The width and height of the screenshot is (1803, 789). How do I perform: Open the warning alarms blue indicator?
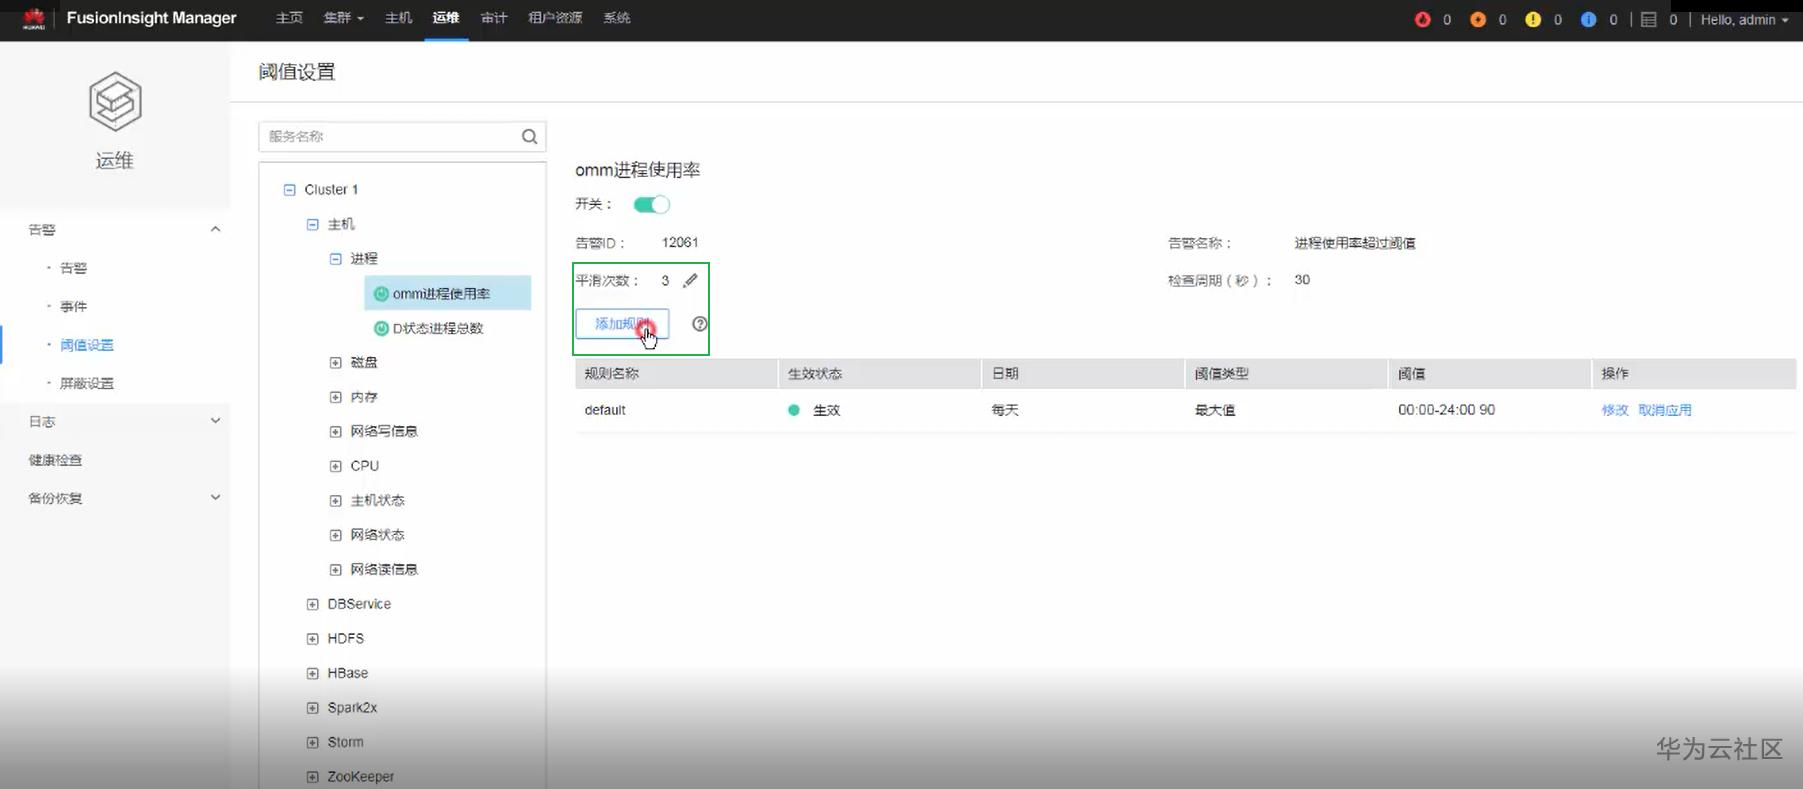click(1588, 19)
